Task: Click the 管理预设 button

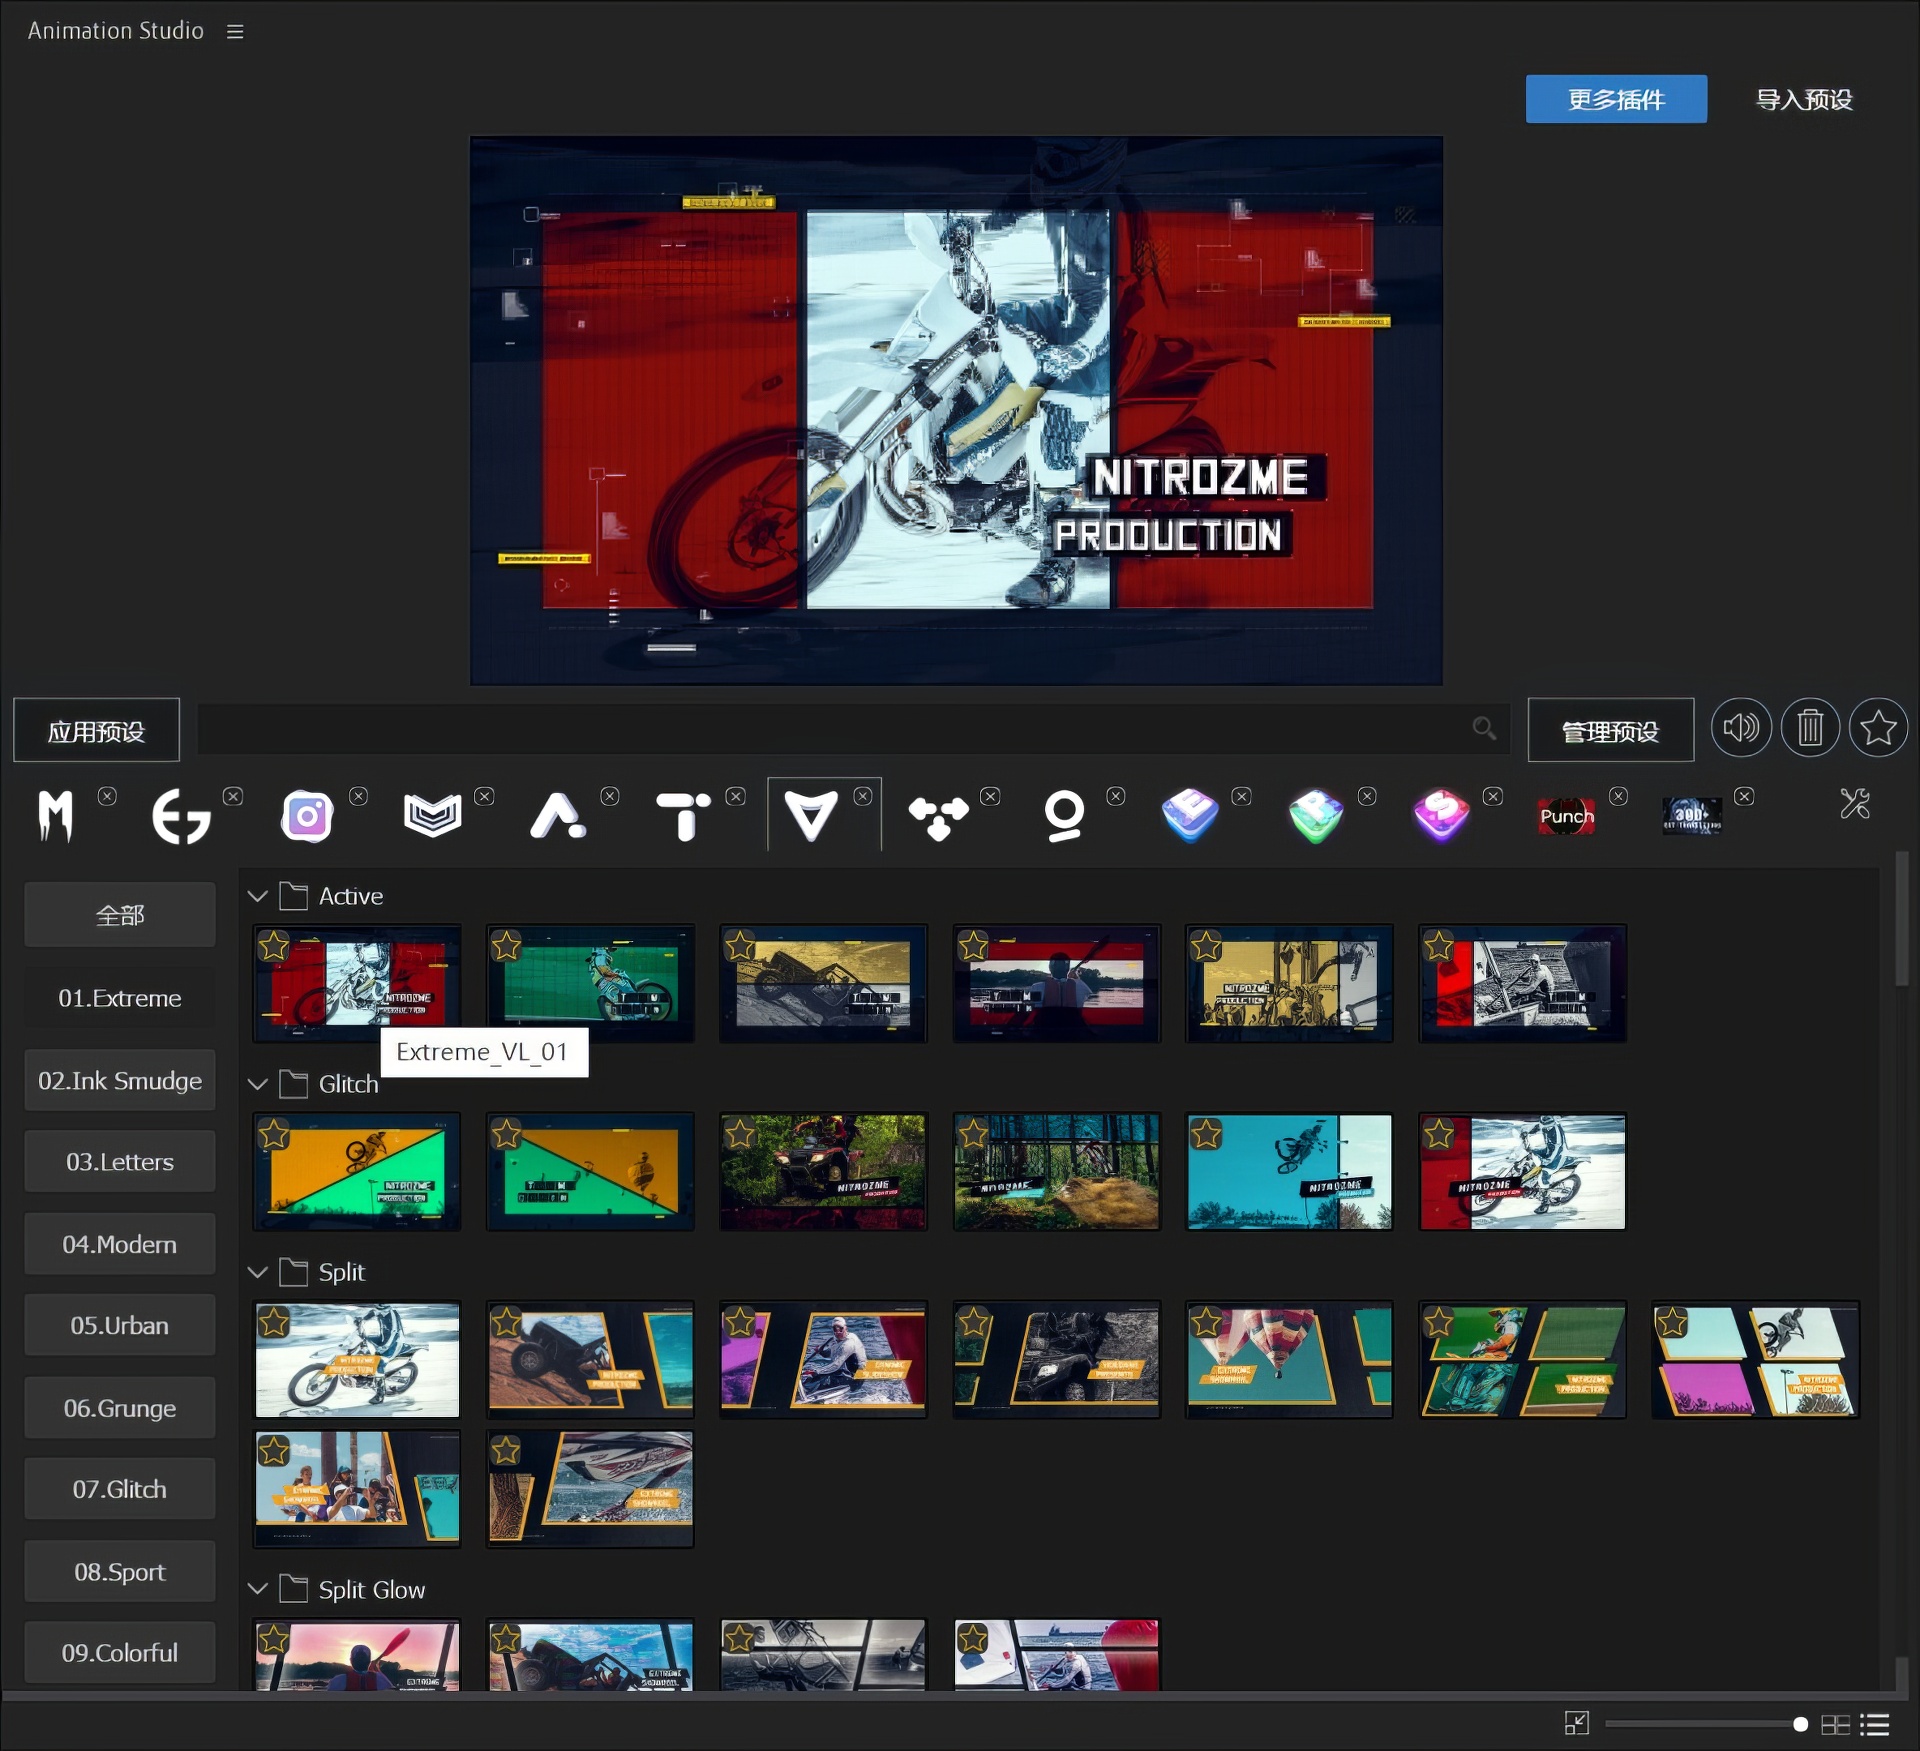Action: coord(1611,731)
